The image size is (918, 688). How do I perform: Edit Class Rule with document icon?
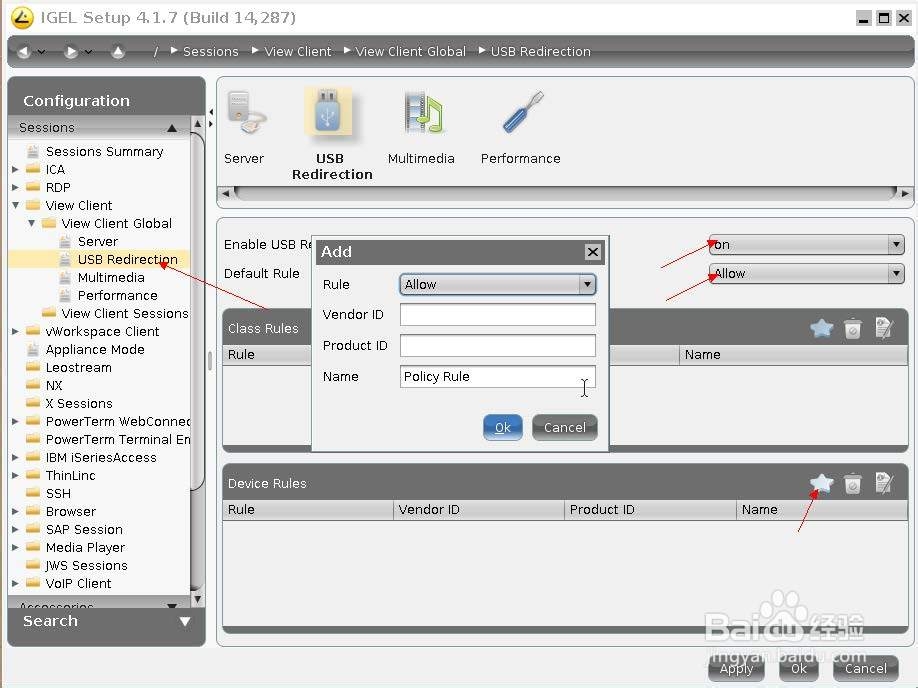coord(883,328)
